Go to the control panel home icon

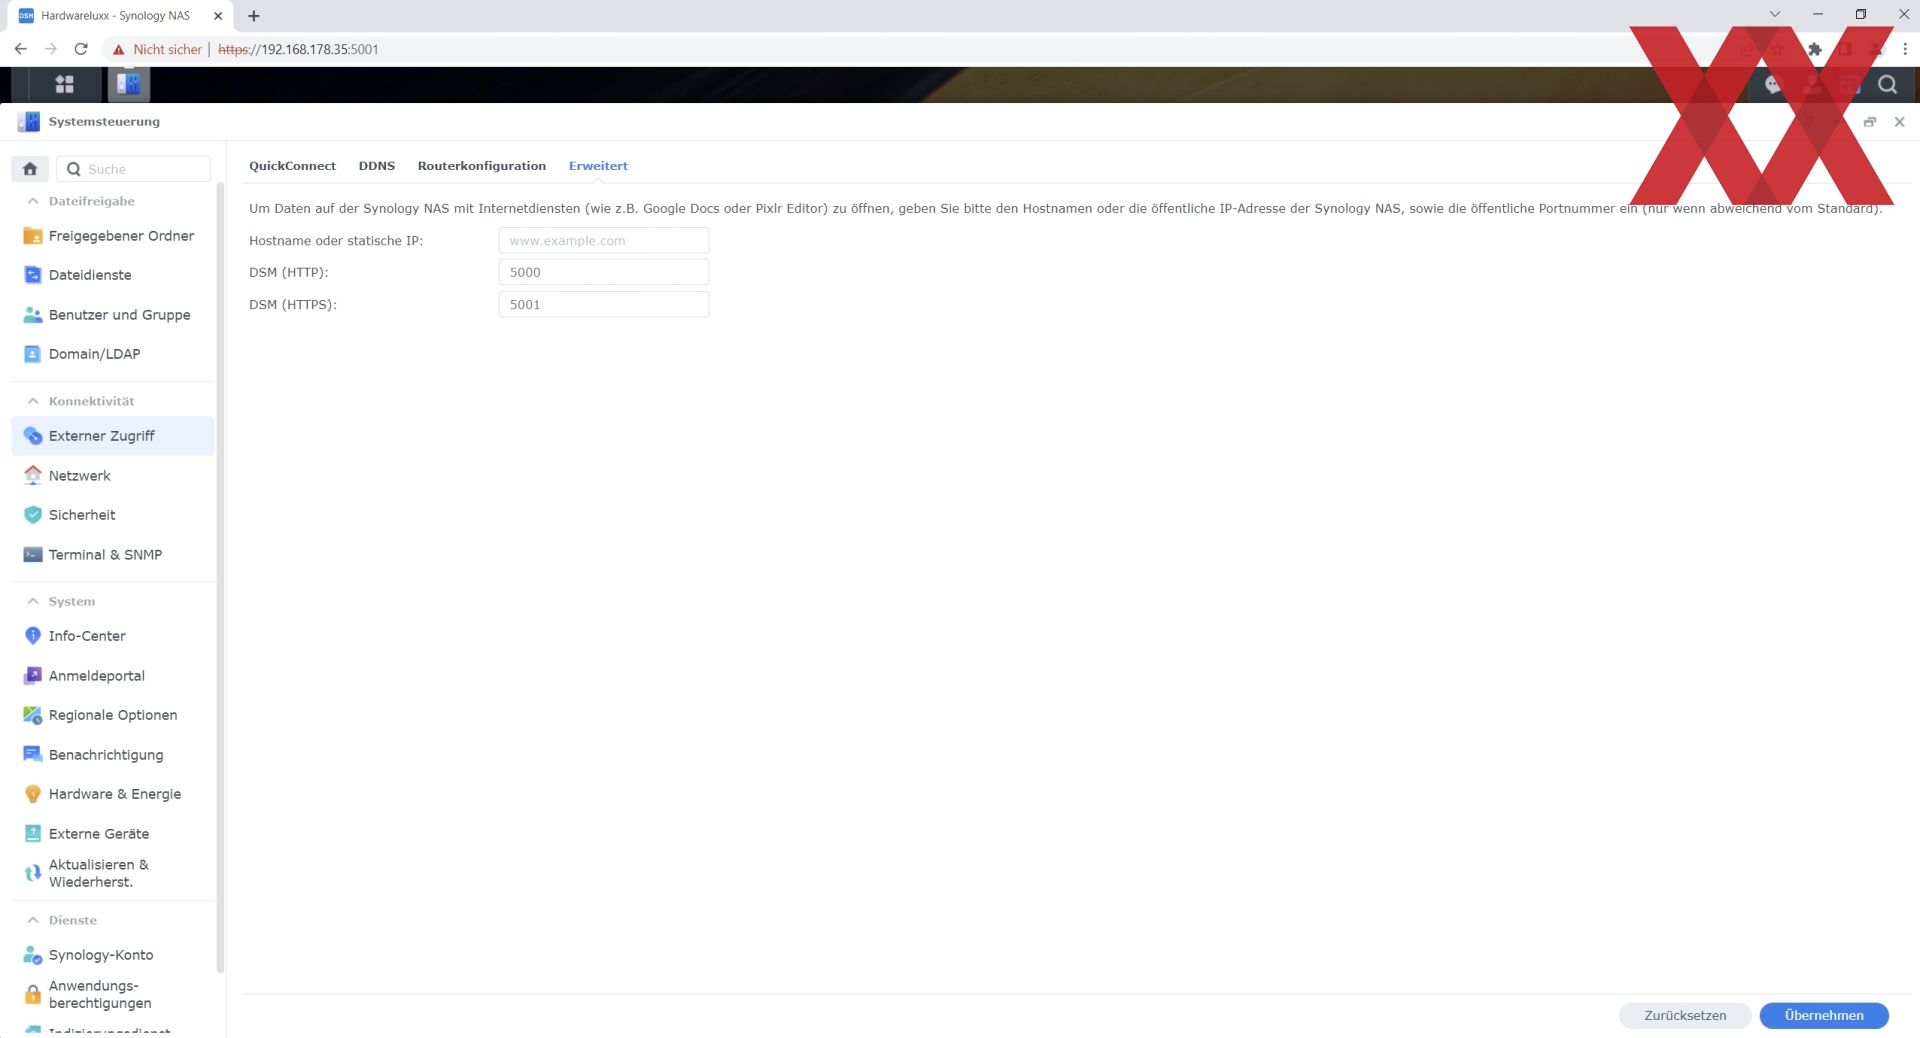30,169
